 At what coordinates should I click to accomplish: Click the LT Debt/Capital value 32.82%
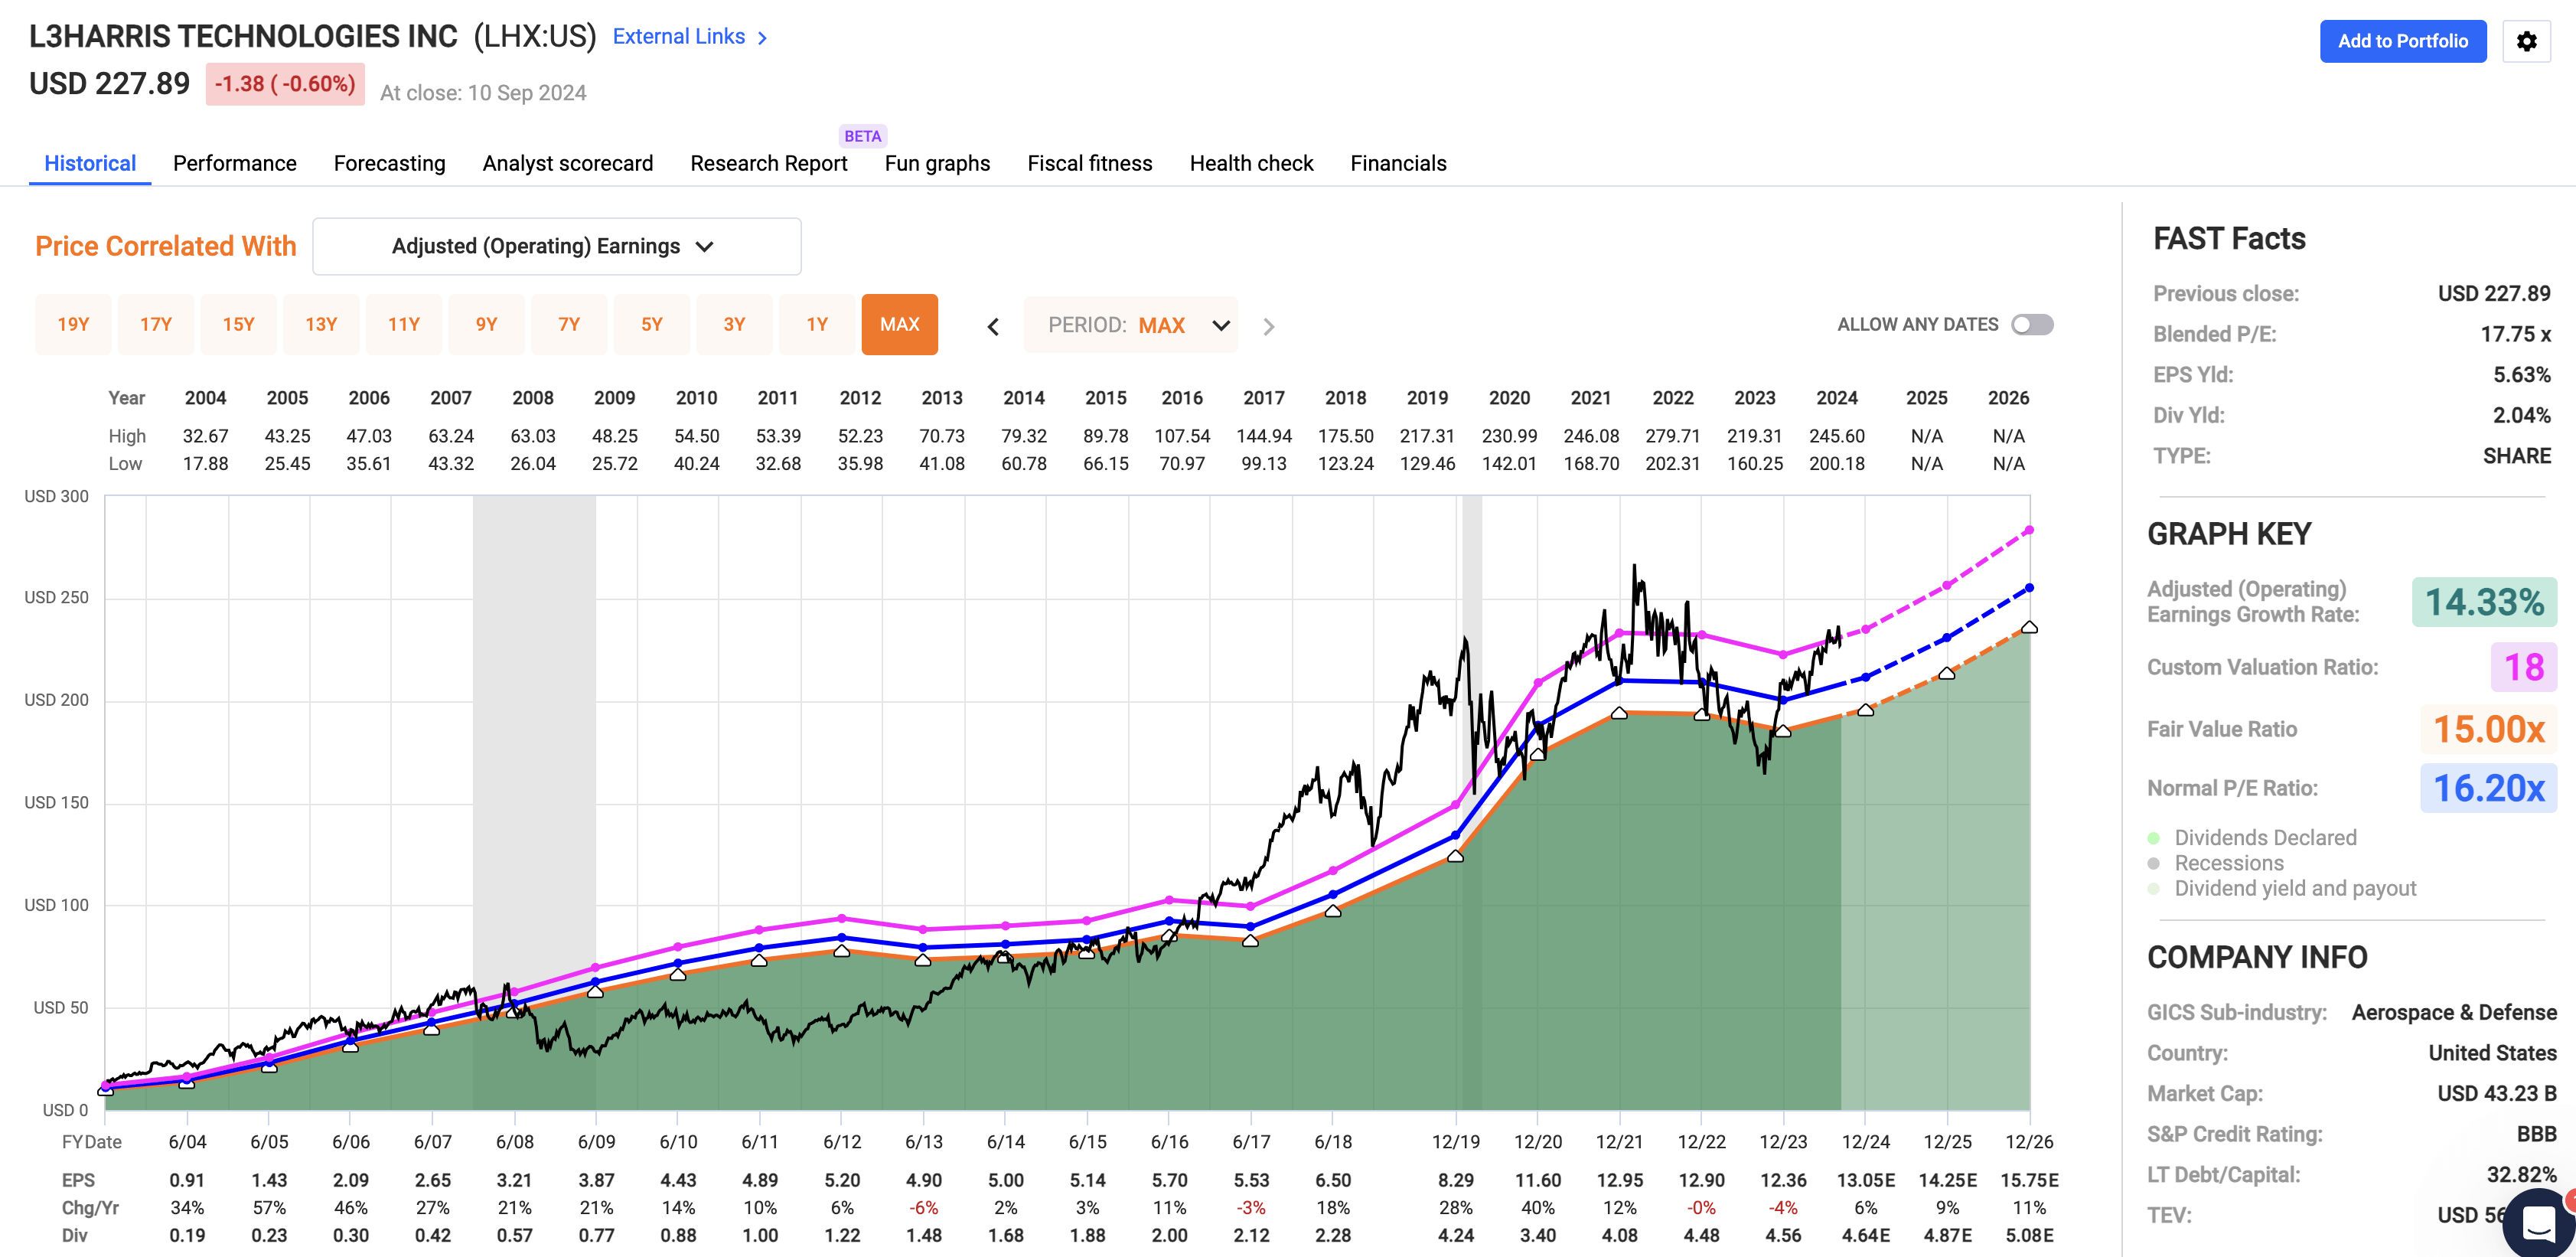2521,1175
